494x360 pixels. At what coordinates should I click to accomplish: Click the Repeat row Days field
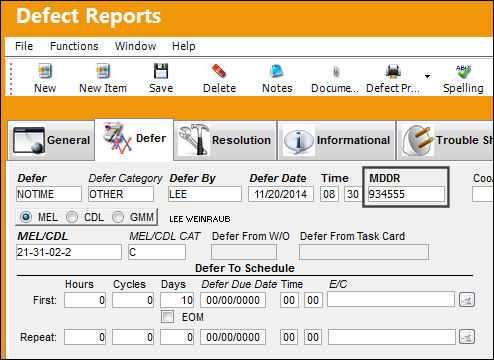coord(177,337)
